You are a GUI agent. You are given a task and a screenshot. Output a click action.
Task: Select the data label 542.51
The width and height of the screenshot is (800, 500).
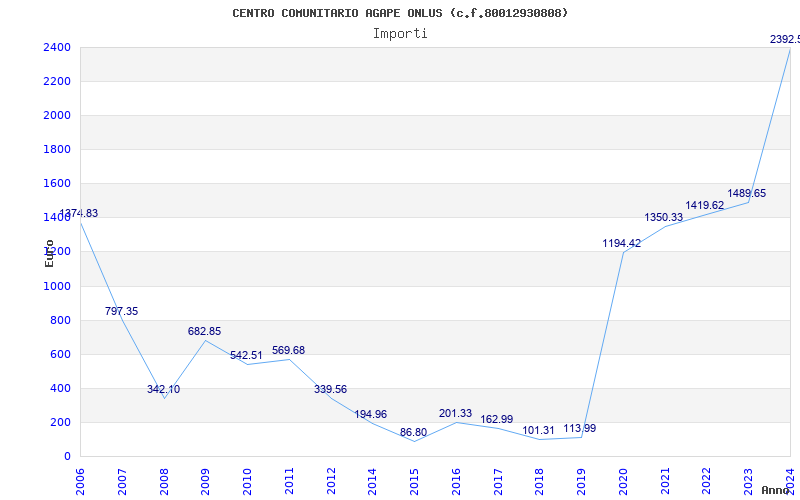point(246,356)
